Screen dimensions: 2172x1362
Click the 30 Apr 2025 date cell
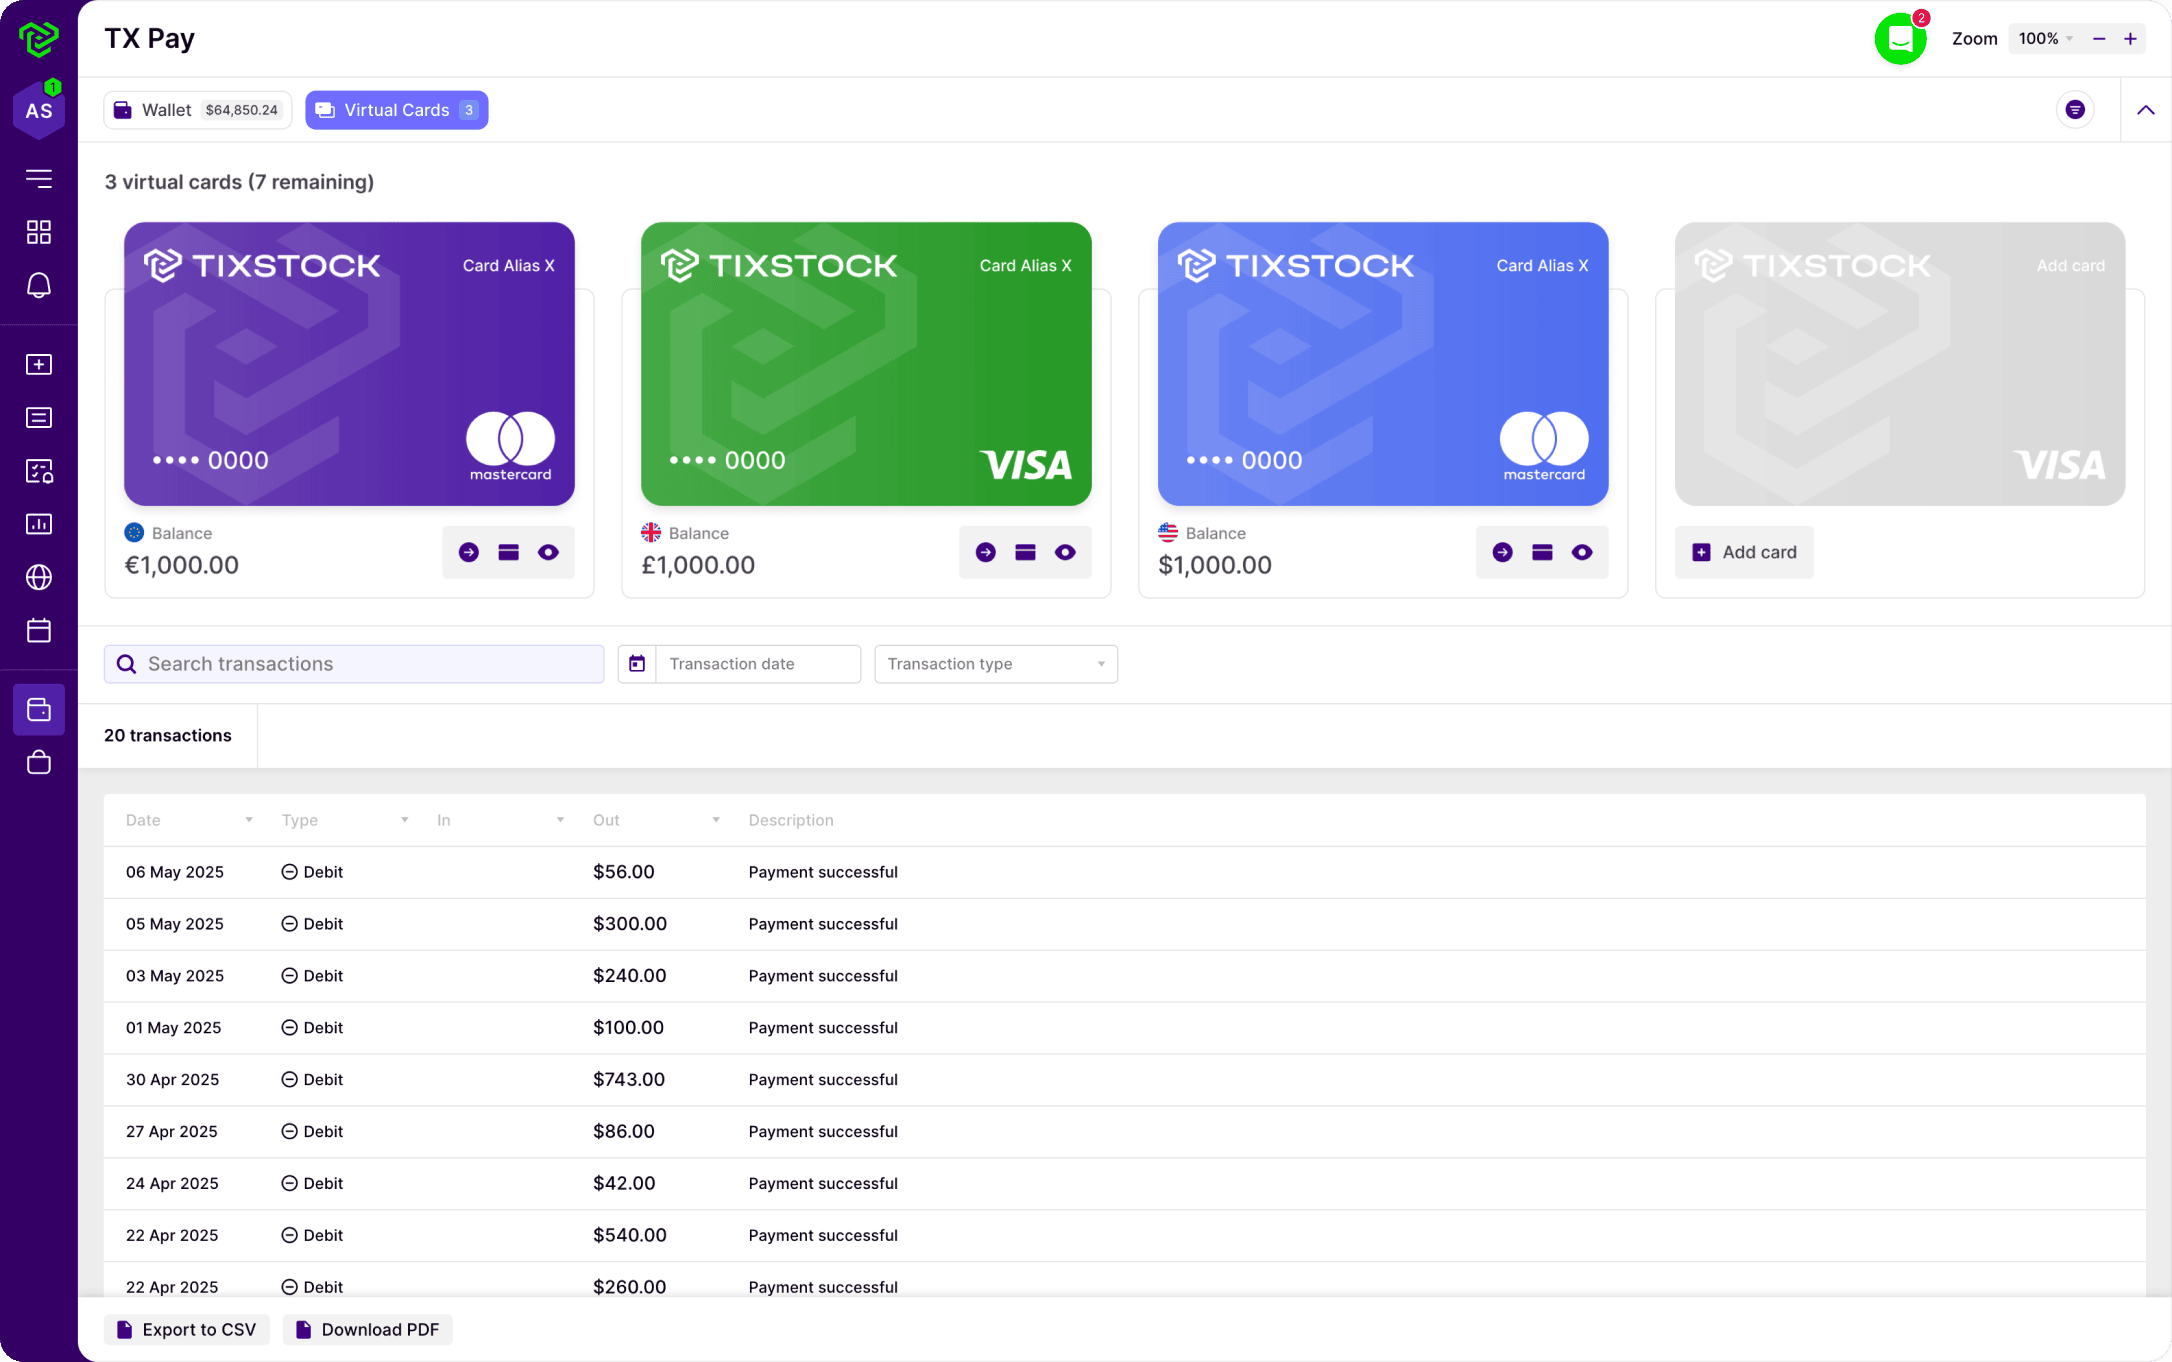tap(172, 1080)
